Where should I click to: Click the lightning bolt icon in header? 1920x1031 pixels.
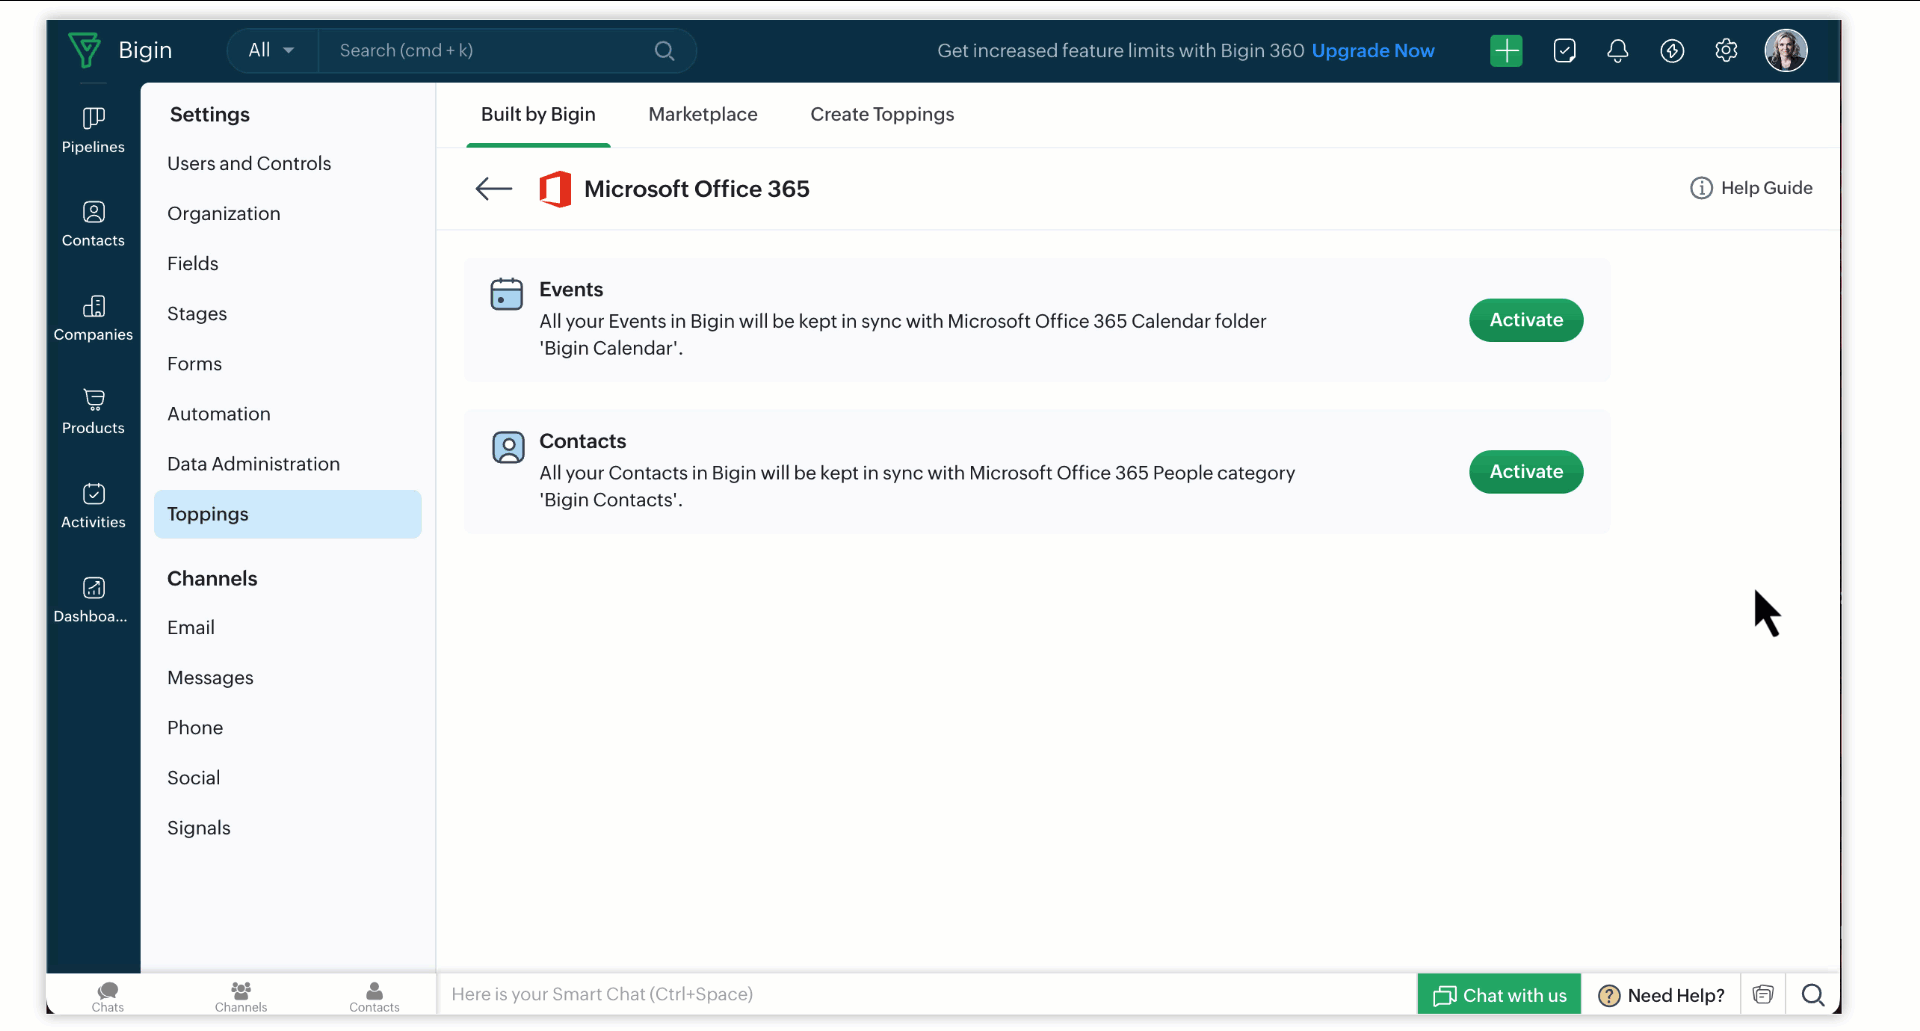pyautogui.click(x=1672, y=50)
